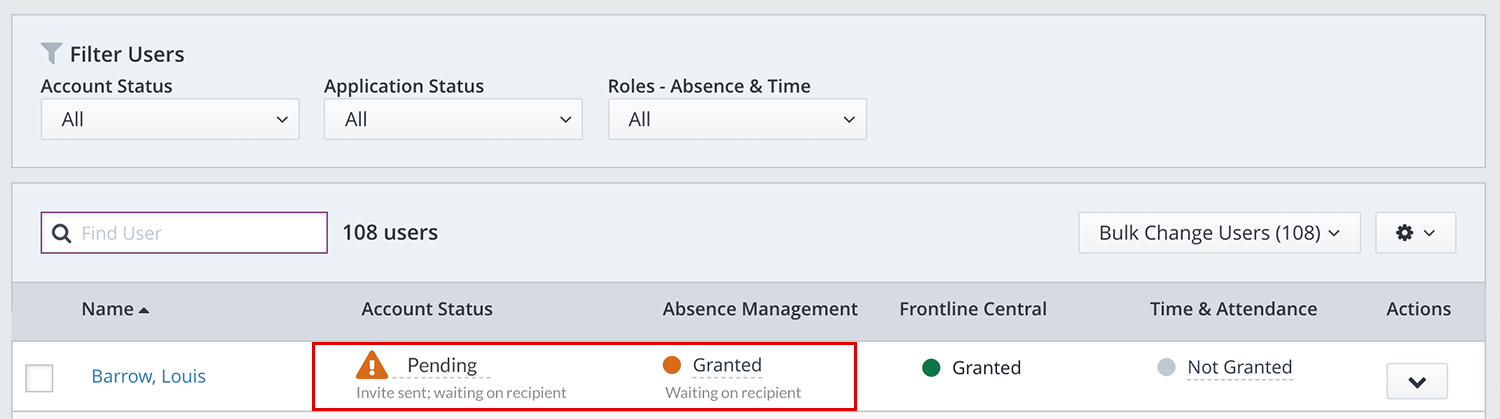Open the Barrow, Louis user link
Image resolution: width=1500 pixels, height=419 pixels.
tap(148, 377)
